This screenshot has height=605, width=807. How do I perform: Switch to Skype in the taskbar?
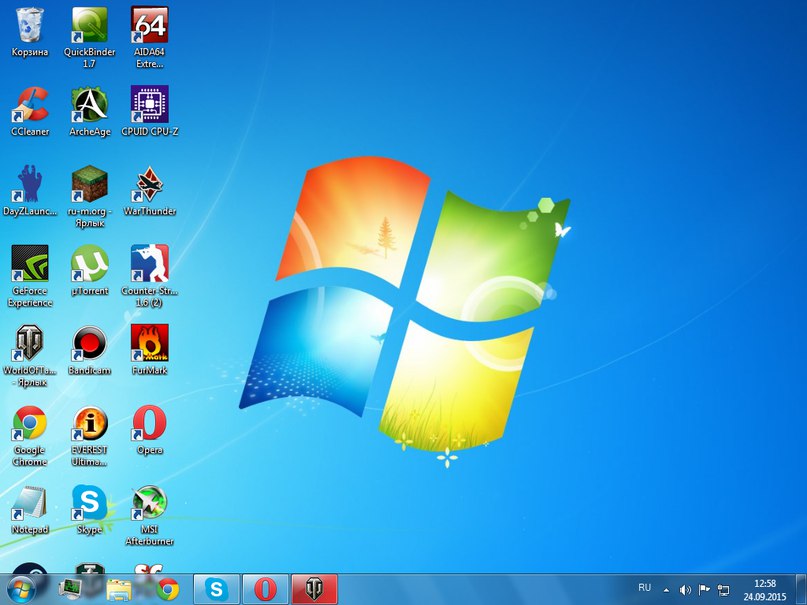pos(216,589)
